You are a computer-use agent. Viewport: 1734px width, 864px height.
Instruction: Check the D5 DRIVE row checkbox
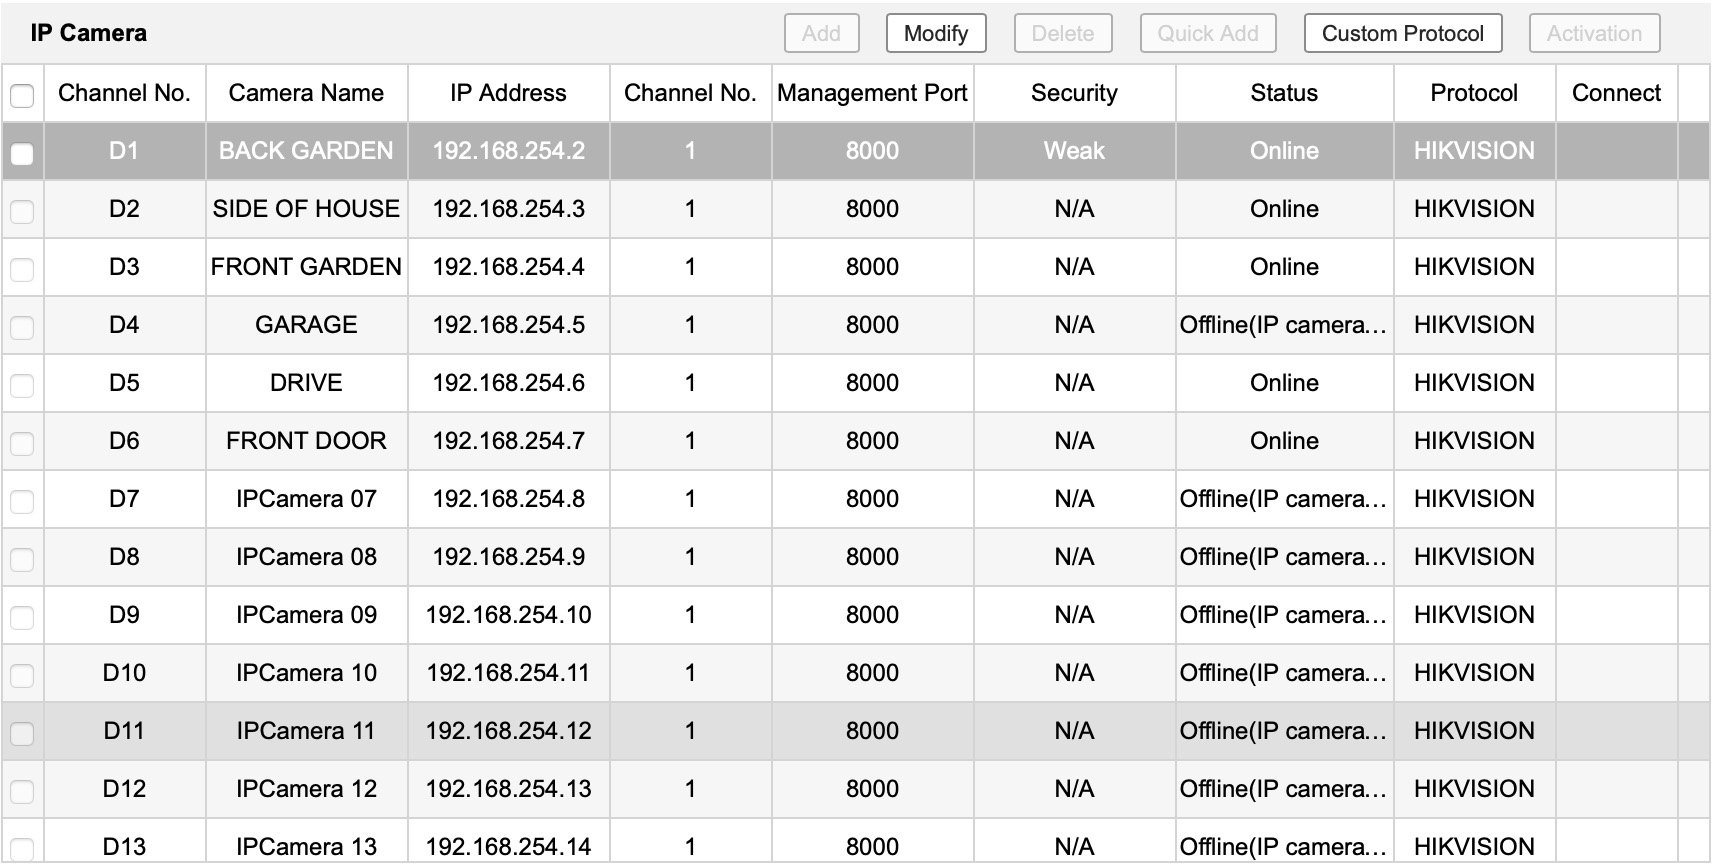[x=22, y=385]
